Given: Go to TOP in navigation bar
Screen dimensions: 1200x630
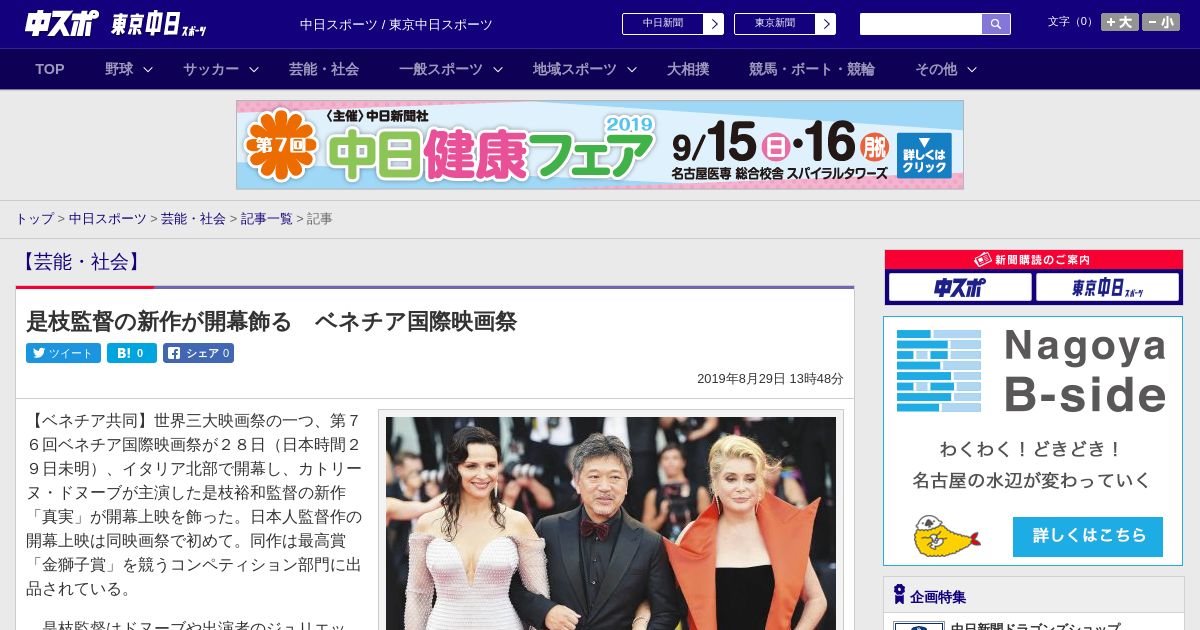Looking at the screenshot, I should (50, 69).
